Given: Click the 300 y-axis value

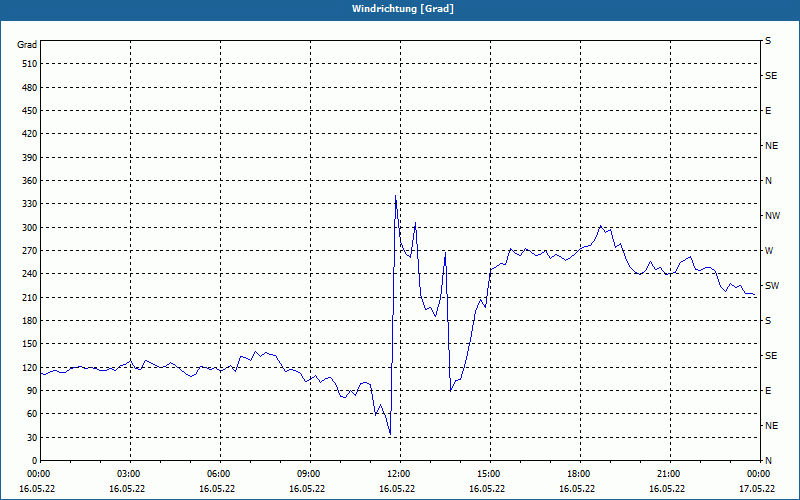Looking at the screenshot, I should click(x=30, y=228).
